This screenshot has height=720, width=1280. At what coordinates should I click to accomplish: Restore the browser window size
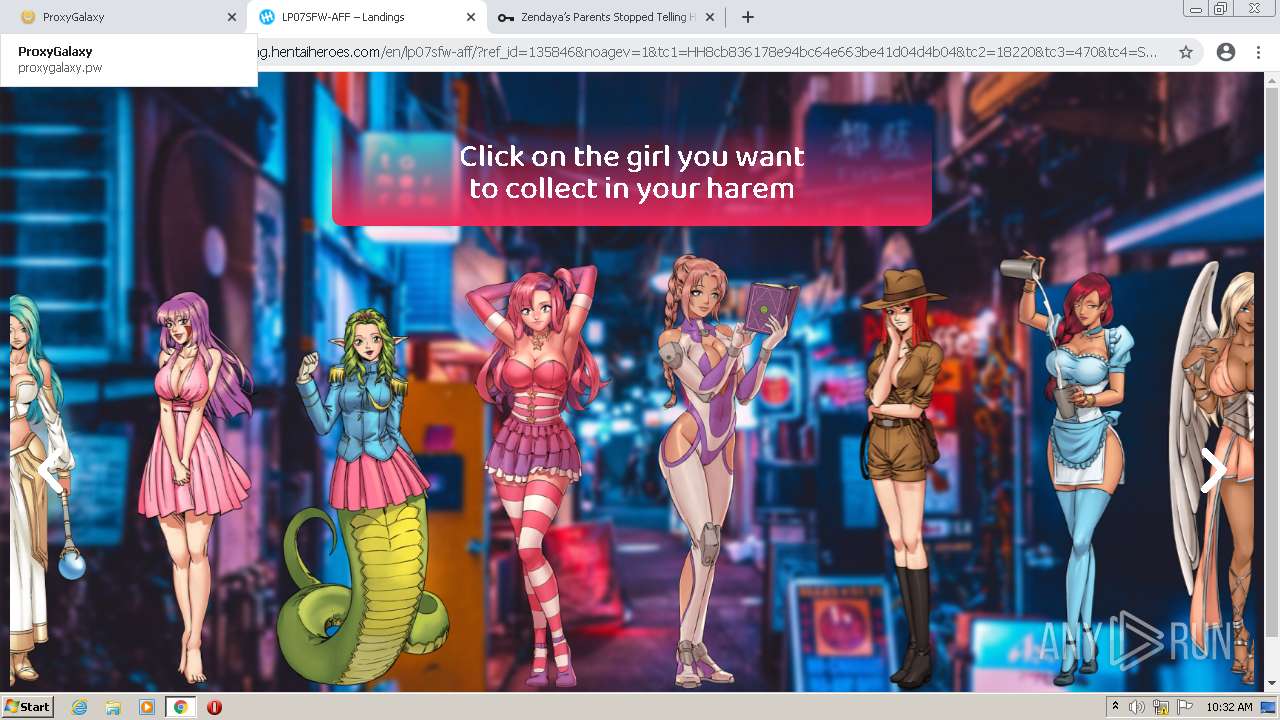(x=1221, y=8)
